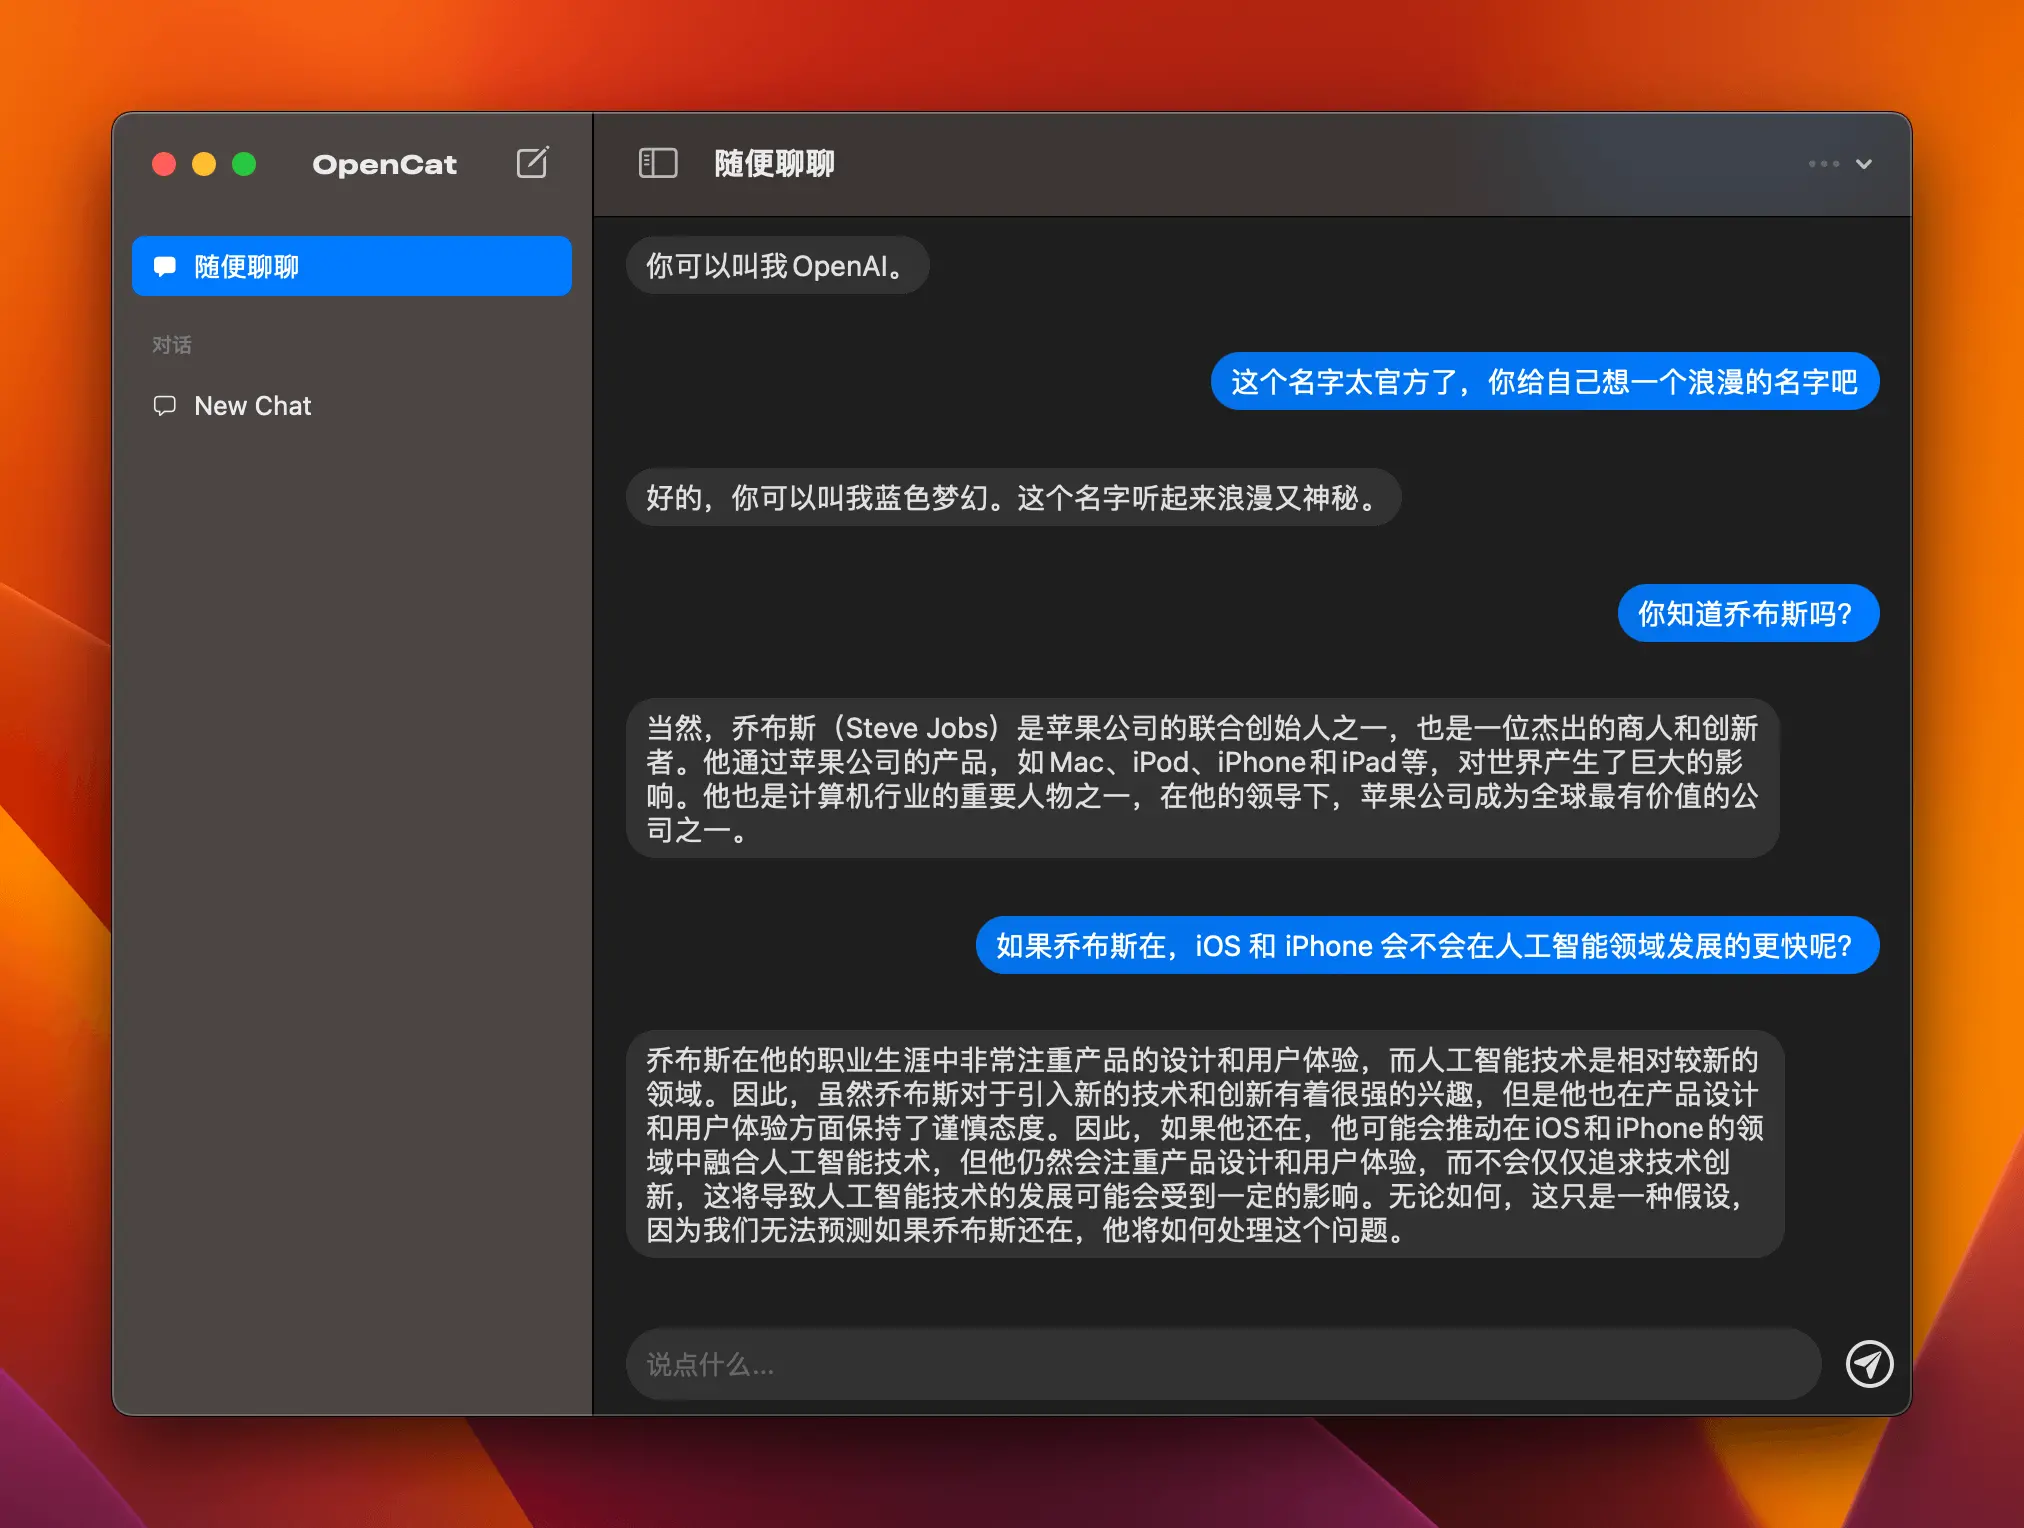This screenshot has width=2024, height=1528.
Task: Click the chat bubble icon on 随便聊聊 row
Action: pyautogui.click(x=164, y=266)
